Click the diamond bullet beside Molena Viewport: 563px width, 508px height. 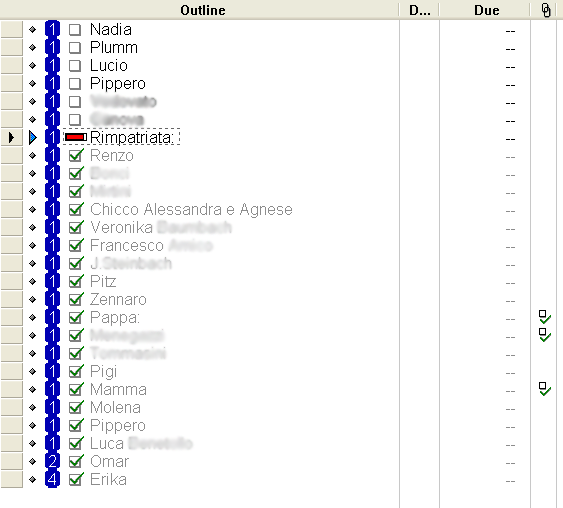click(x=33, y=407)
